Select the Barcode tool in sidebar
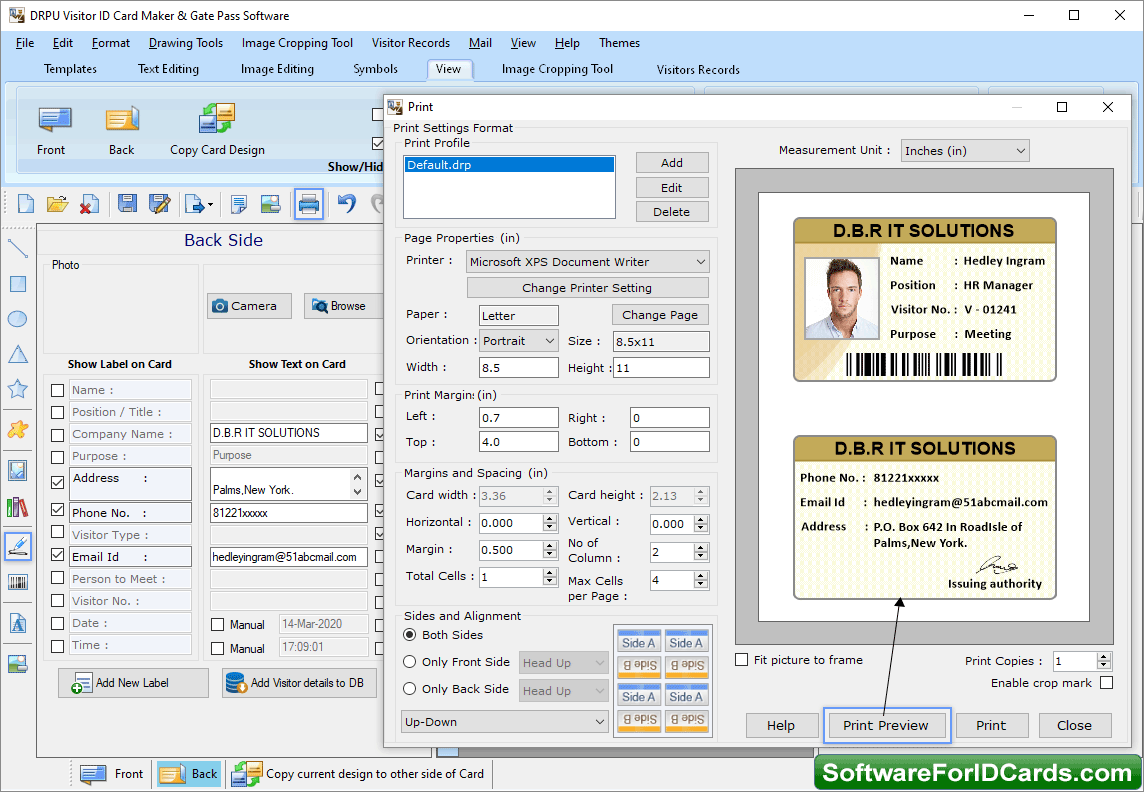1144x792 pixels. click(x=18, y=581)
